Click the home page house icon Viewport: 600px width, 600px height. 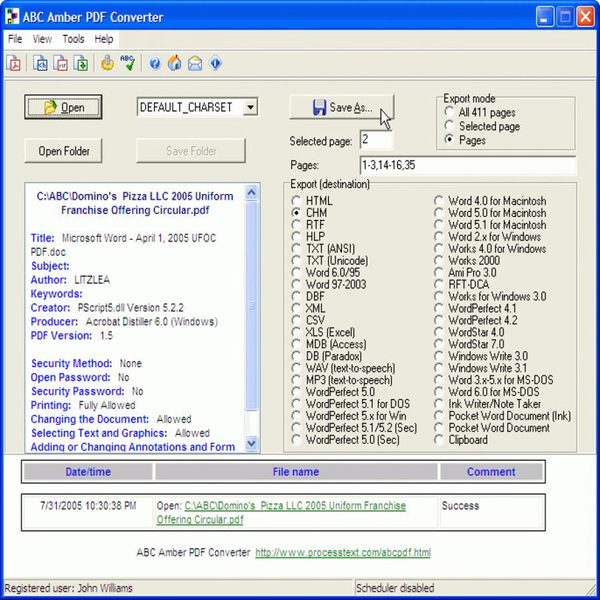click(x=175, y=63)
